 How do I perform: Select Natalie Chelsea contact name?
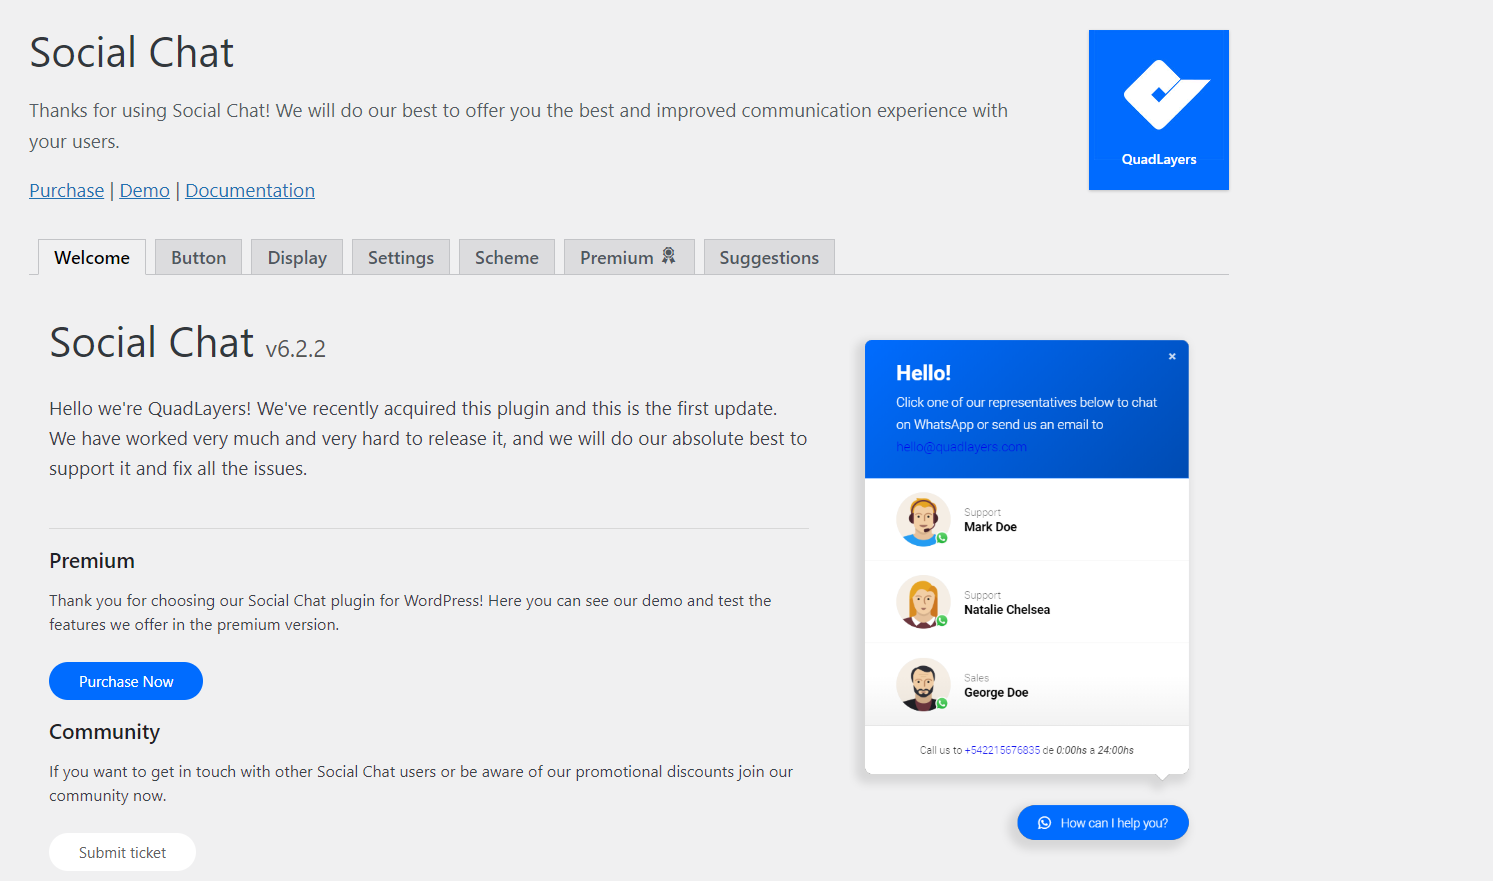pos(1007,610)
